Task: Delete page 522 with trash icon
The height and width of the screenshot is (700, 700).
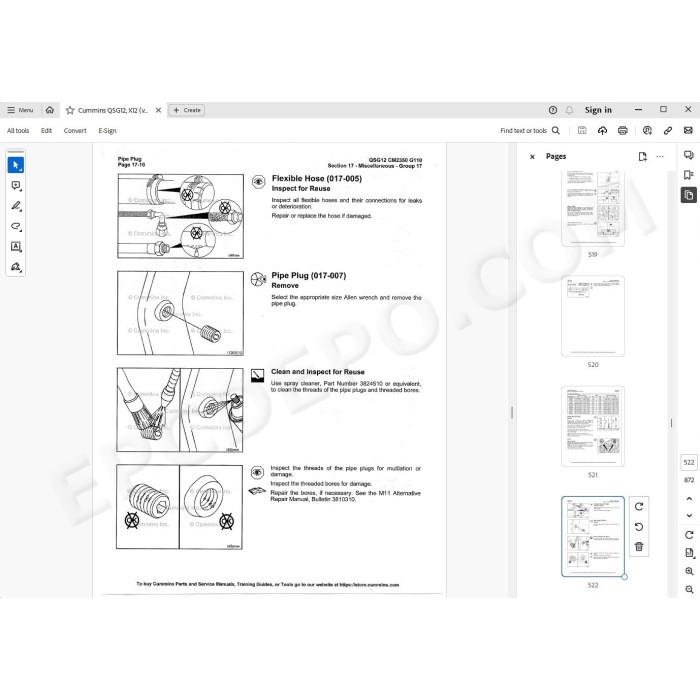Action: tap(639, 547)
